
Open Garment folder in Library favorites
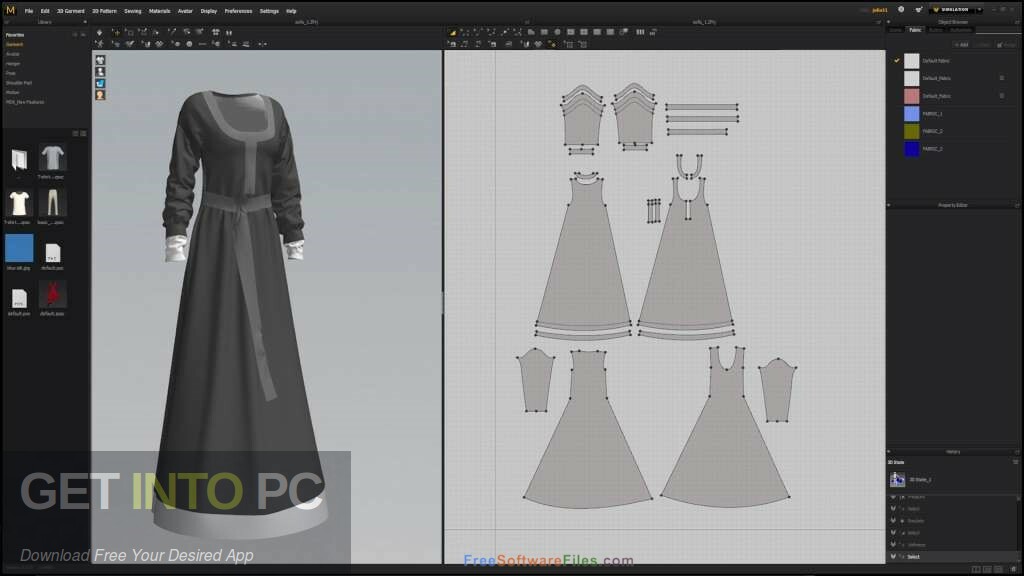(14, 44)
